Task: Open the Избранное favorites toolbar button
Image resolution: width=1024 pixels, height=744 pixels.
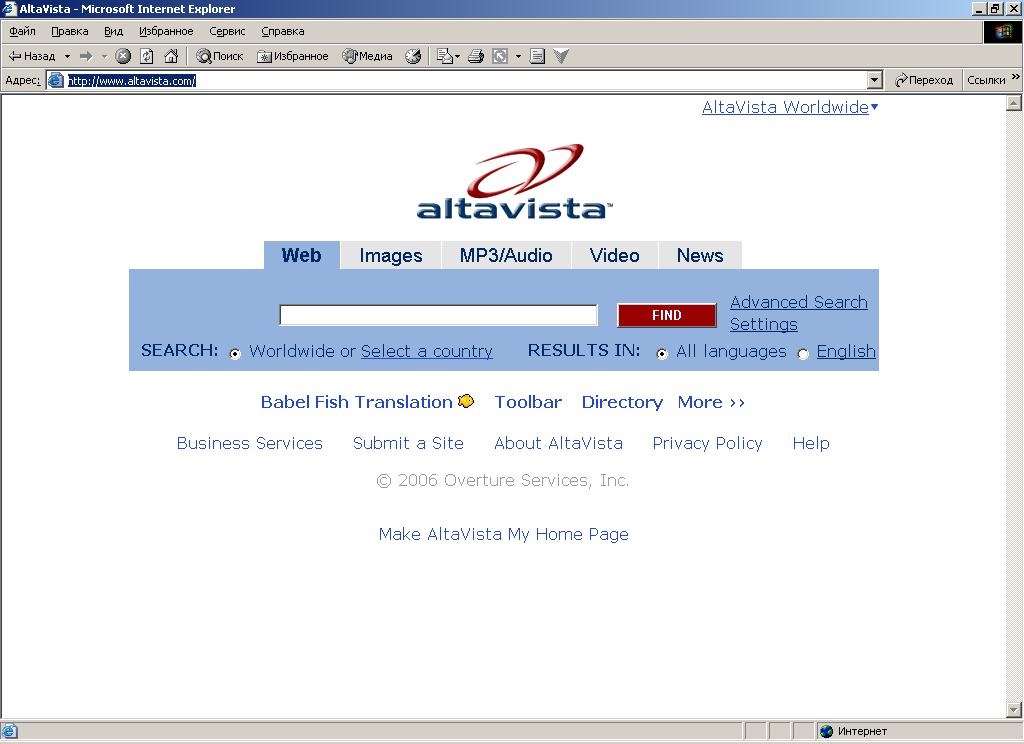Action: [x=293, y=56]
